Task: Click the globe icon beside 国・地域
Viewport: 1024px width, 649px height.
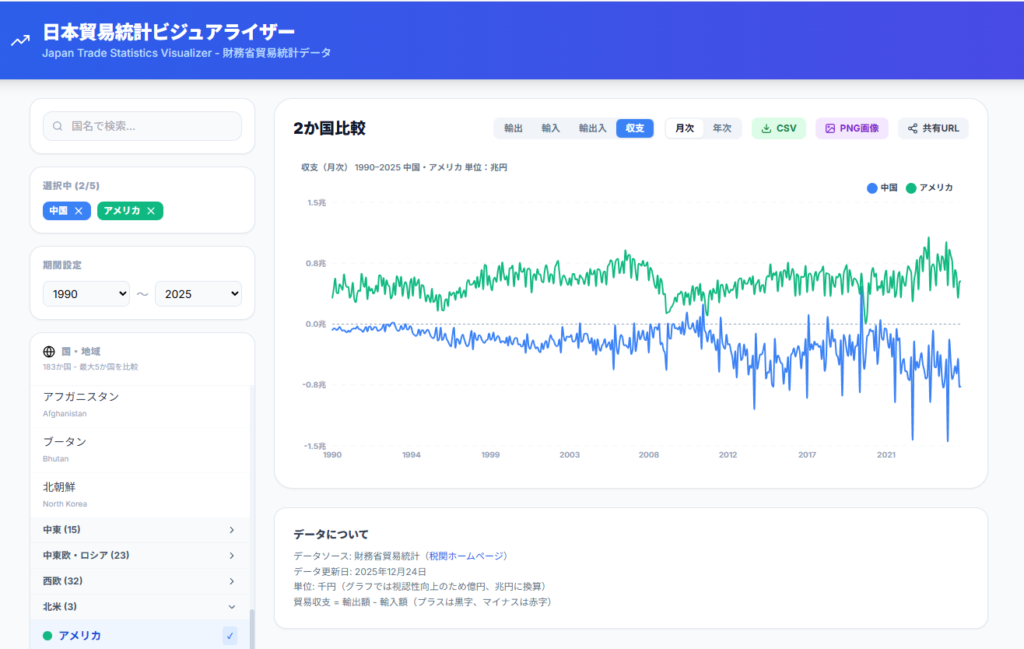Action: pyautogui.click(x=49, y=352)
